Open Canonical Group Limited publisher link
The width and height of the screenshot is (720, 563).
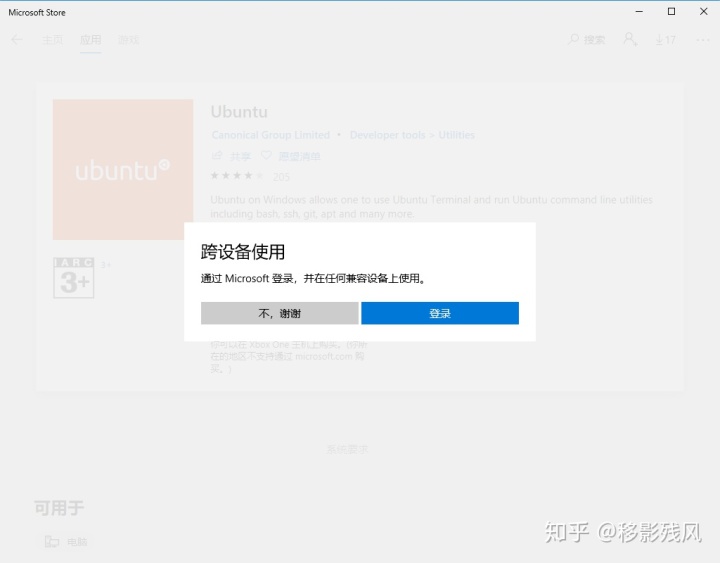[271, 135]
